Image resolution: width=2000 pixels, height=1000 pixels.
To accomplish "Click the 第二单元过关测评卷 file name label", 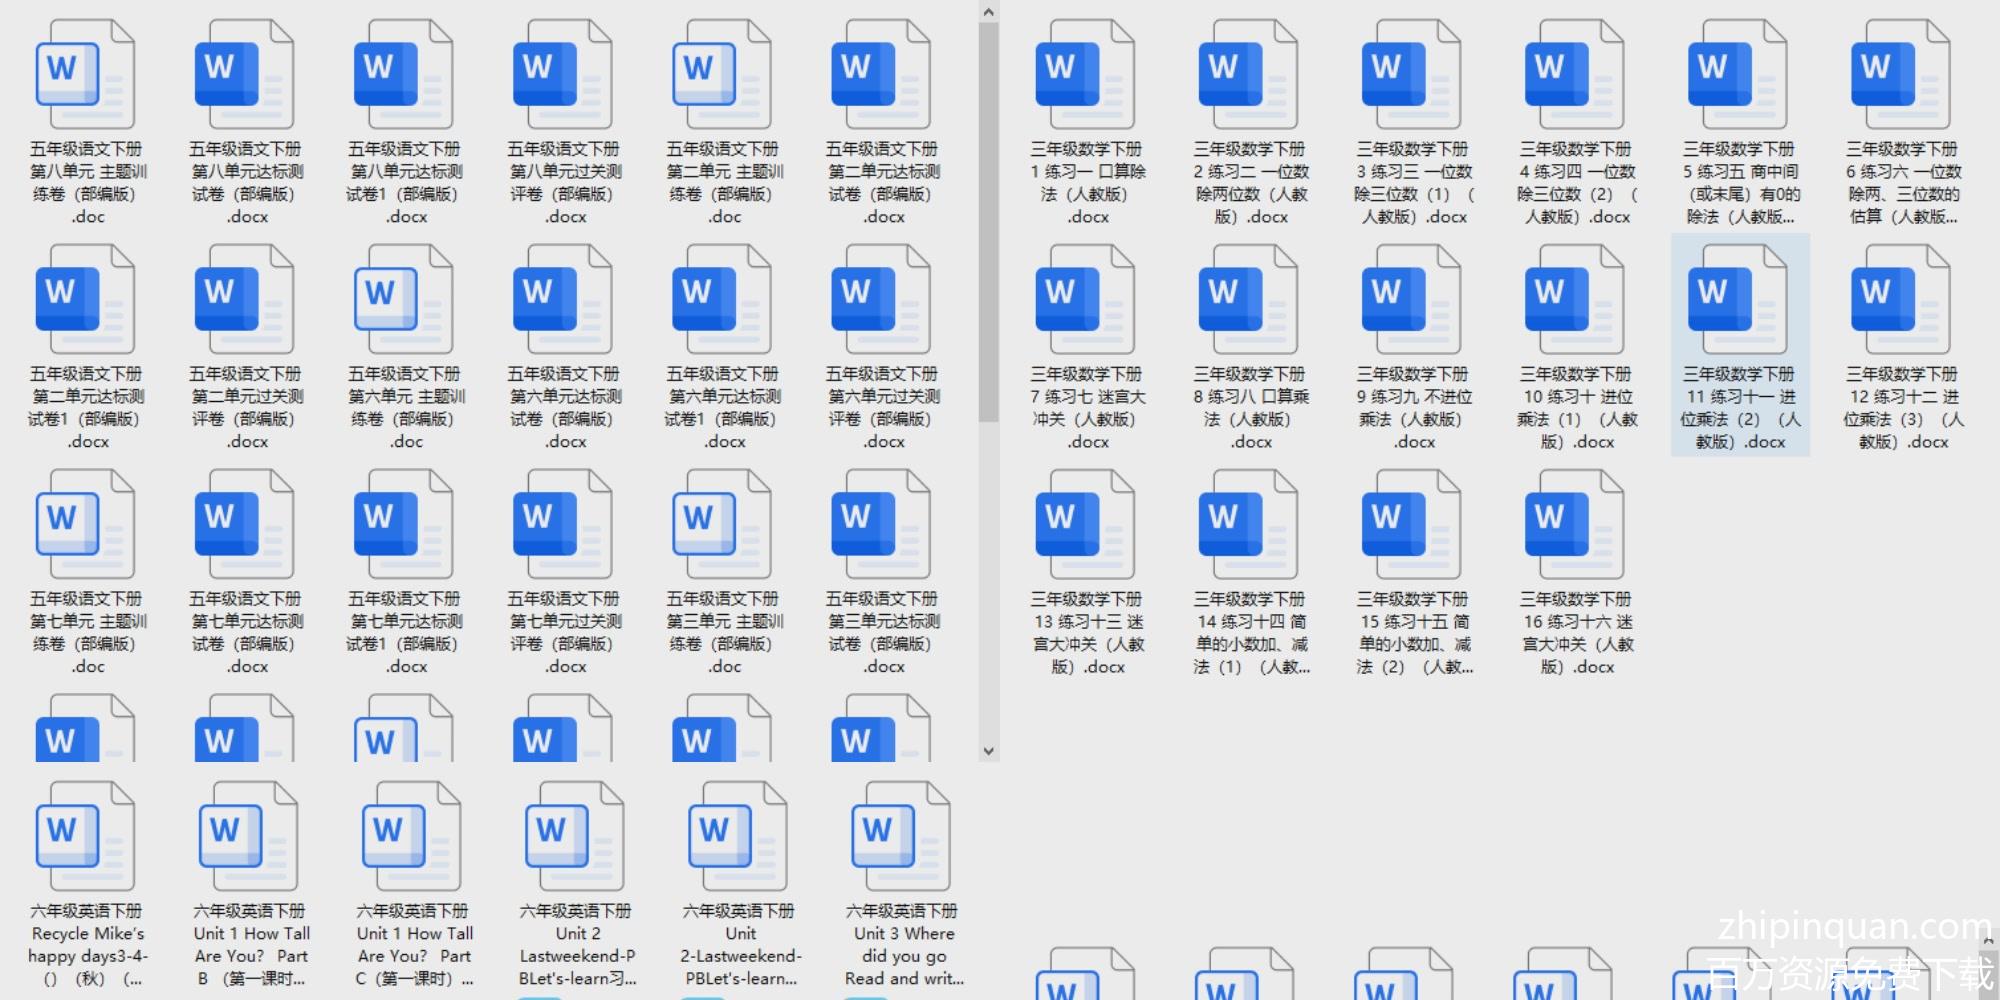I will coord(246,407).
